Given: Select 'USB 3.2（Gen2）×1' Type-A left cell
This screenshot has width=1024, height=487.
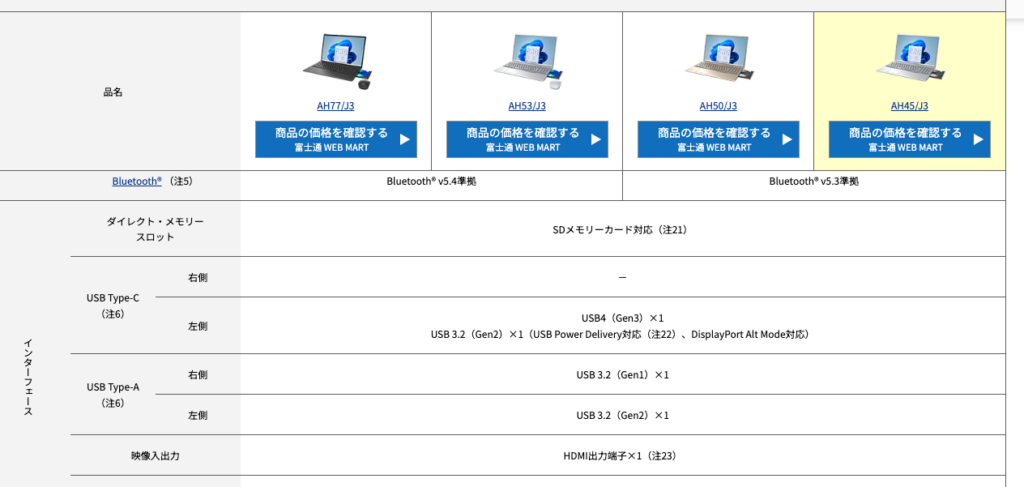Looking at the screenshot, I should tap(622, 415).
